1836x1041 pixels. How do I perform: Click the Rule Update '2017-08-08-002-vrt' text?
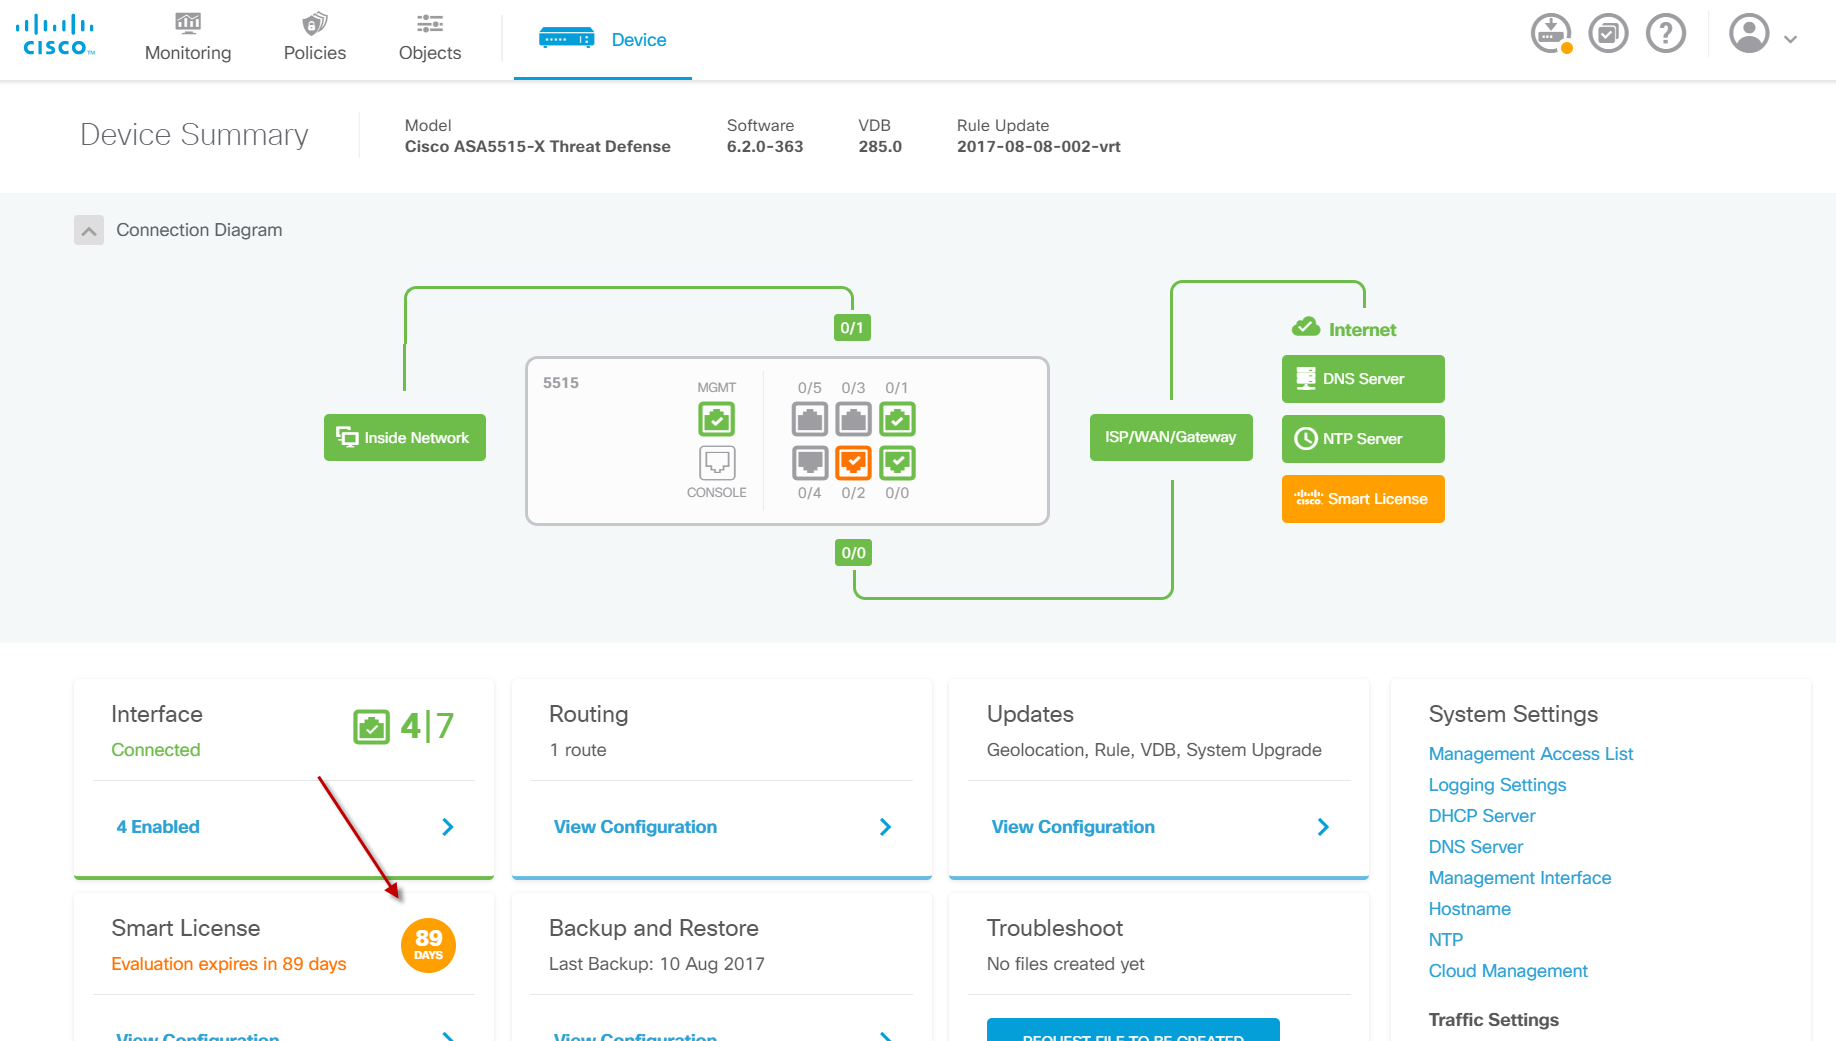(1038, 147)
